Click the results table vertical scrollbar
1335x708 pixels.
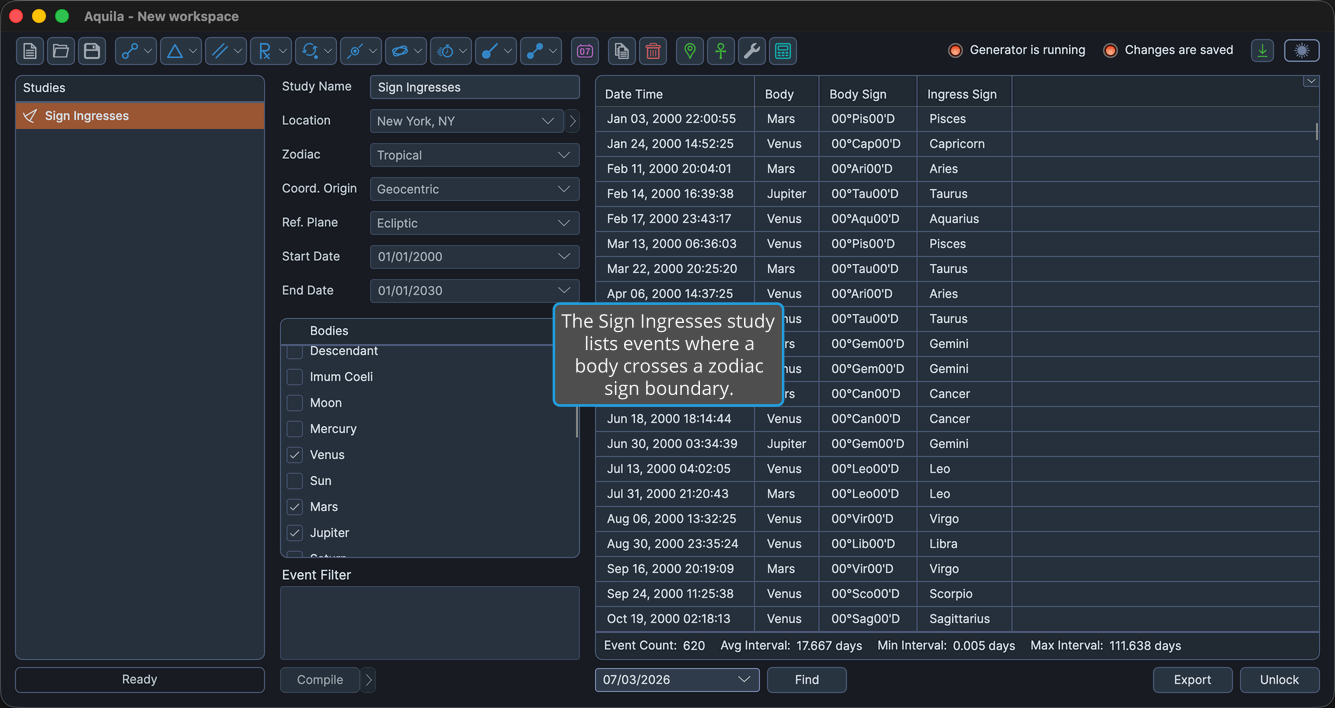pos(1316,130)
